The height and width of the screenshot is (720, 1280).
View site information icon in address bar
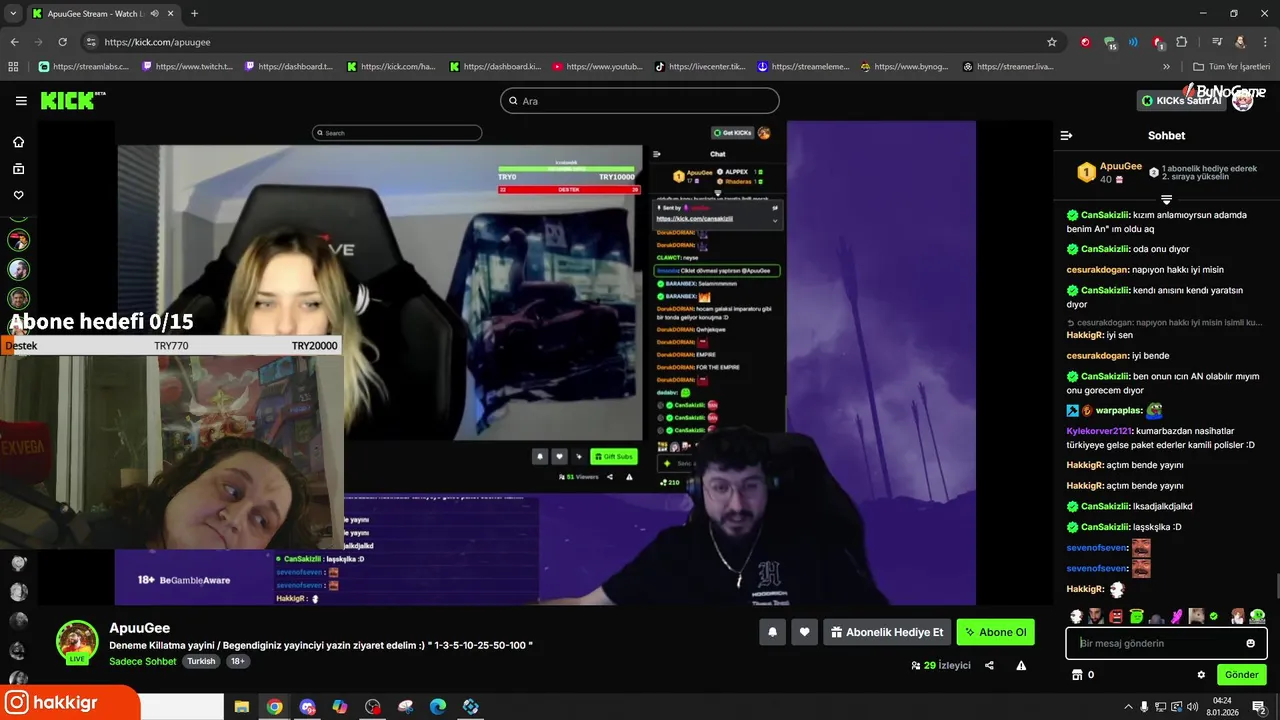[92, 42]
